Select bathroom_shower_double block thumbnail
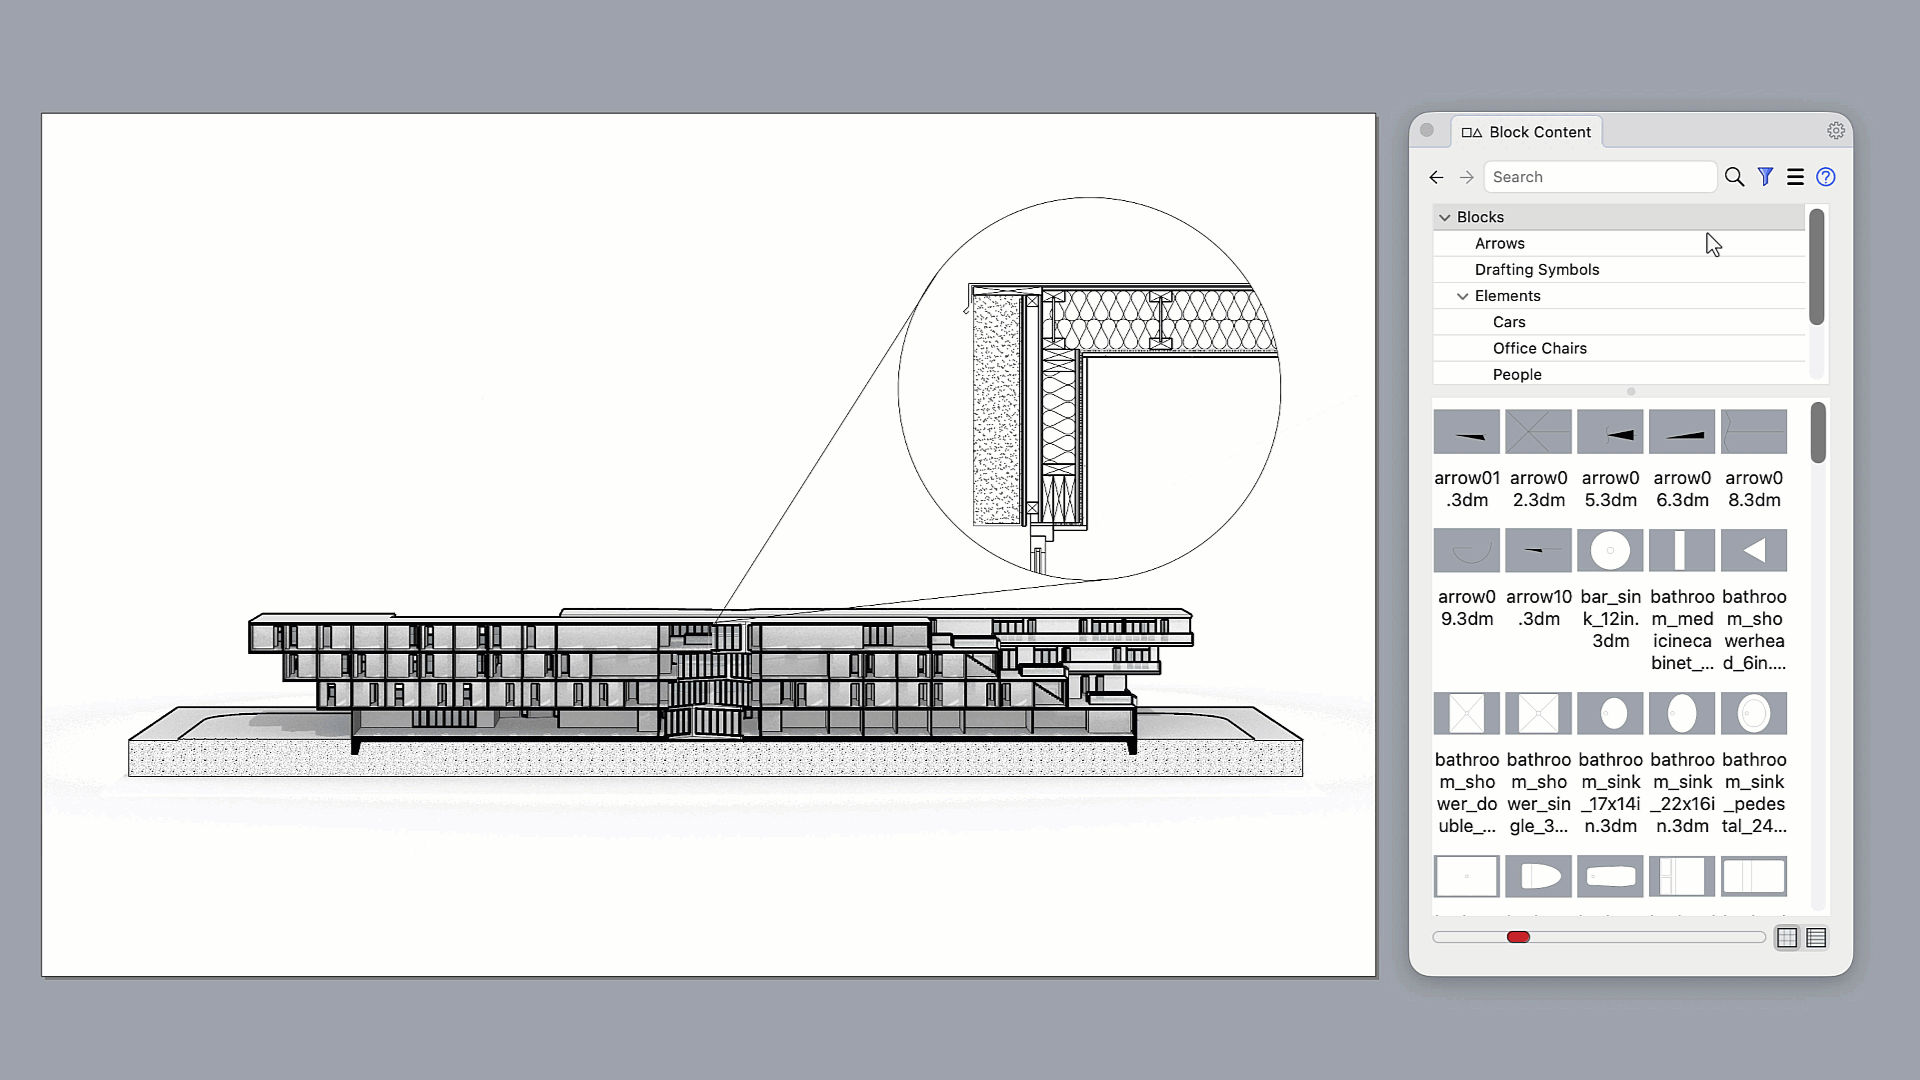Viewport: 1920px width, 1080px height. click(1467, 714)
